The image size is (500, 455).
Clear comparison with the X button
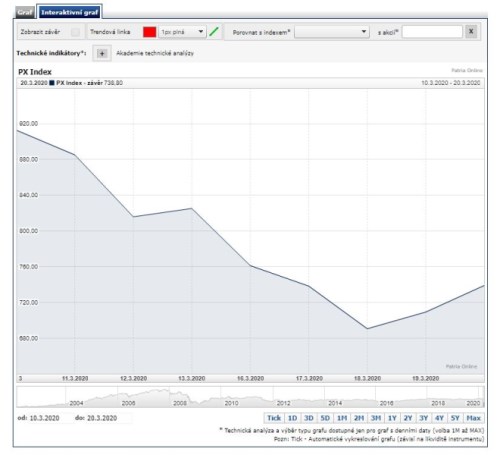coord(471,32)
